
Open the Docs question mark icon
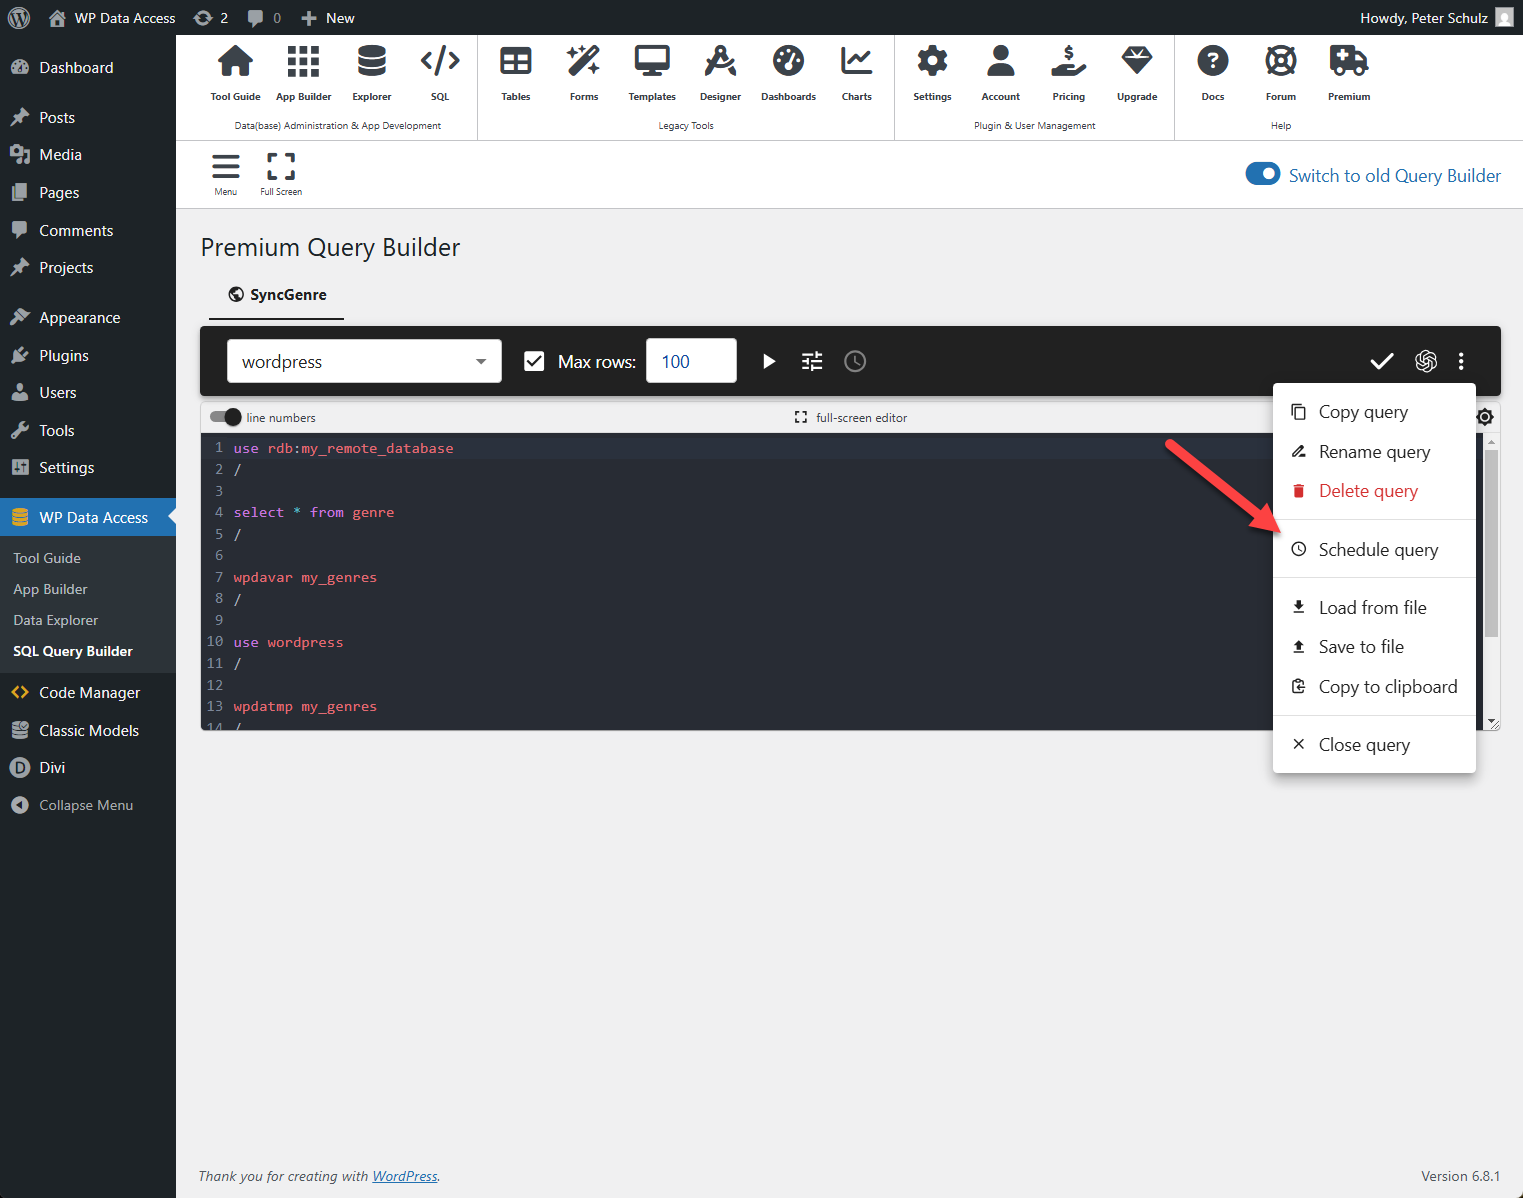[1213, 62]
